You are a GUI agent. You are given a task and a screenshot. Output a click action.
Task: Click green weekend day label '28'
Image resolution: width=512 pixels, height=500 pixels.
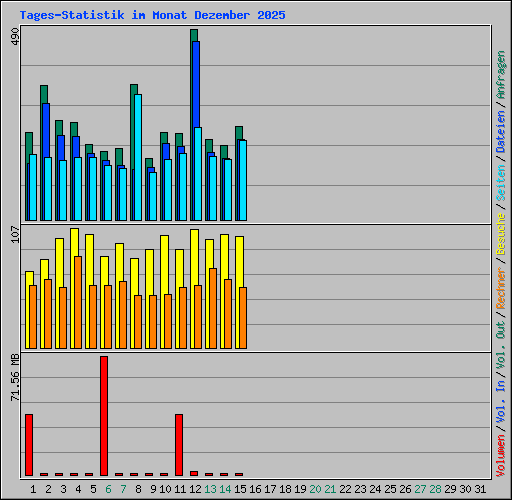pos(435,489)
